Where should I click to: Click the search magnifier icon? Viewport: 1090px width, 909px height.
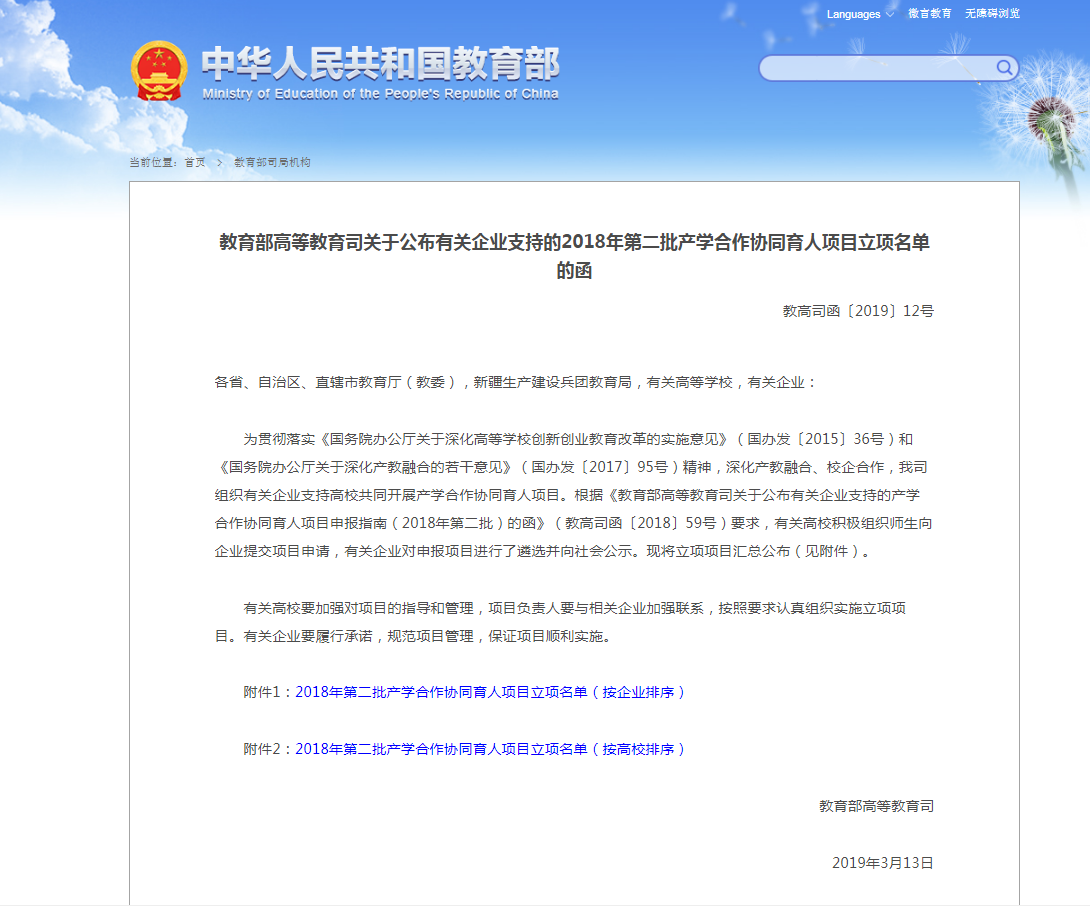pos(1004,67)
